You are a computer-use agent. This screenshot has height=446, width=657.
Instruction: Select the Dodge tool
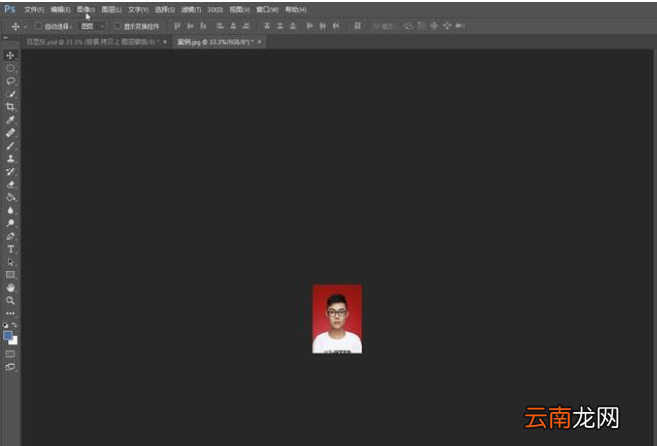coord(10,223)
